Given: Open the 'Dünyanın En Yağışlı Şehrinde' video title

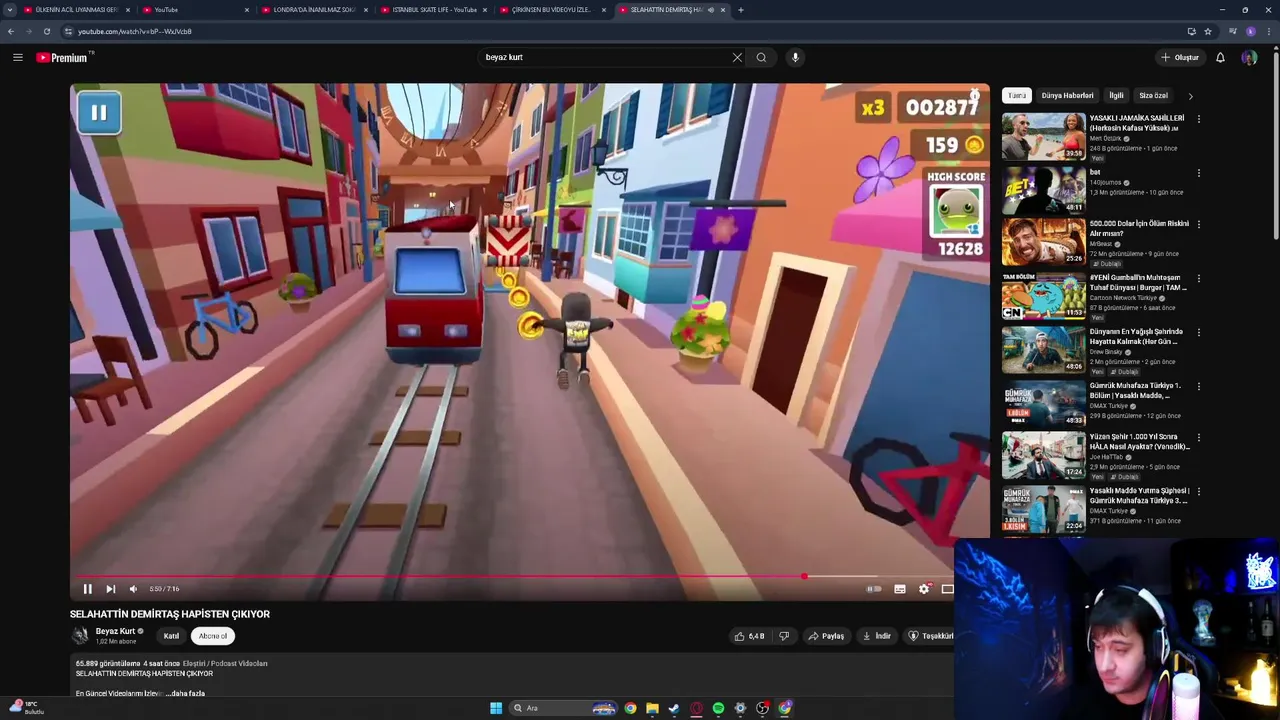Looking at the screenshot, I should point(1137,336).
